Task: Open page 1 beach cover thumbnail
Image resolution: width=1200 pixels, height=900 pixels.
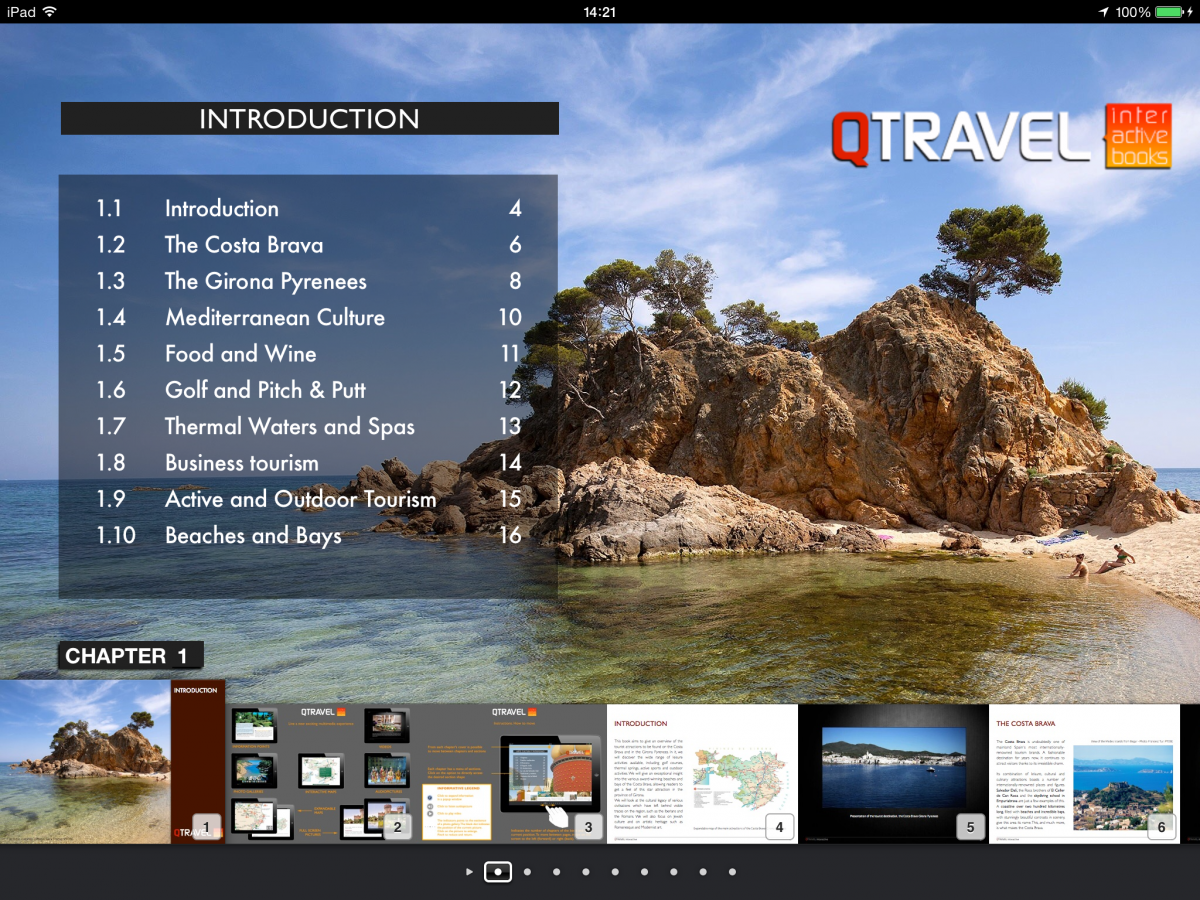Action: tap(113, 762)
